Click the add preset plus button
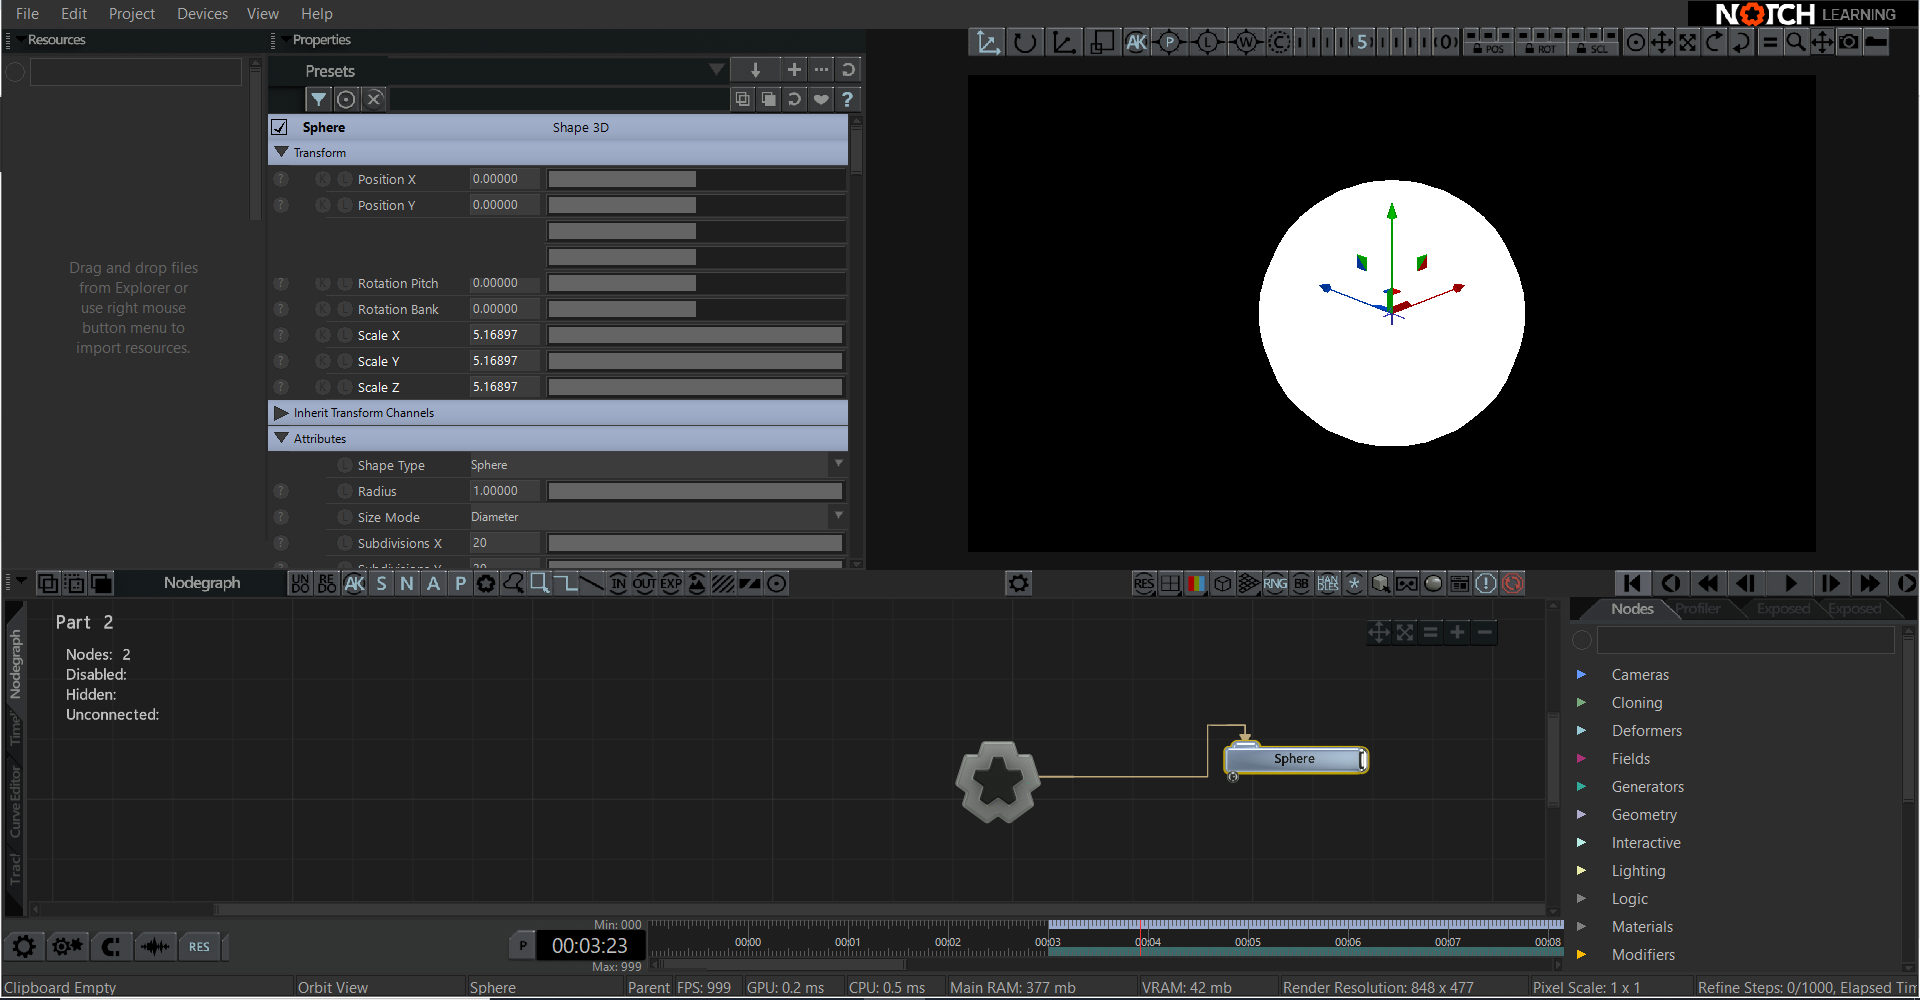This screenshot has width=1920, height=1000. pyautogui.click(x=794, y=69)
